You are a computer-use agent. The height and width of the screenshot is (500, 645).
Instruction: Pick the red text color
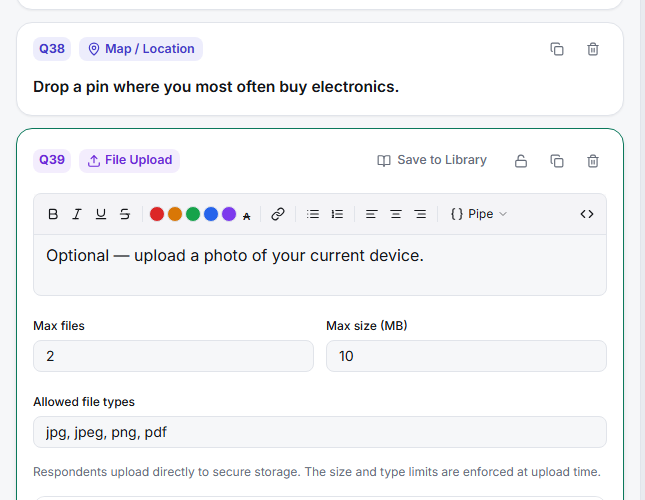pyautogui.click(x=157, y=214)
